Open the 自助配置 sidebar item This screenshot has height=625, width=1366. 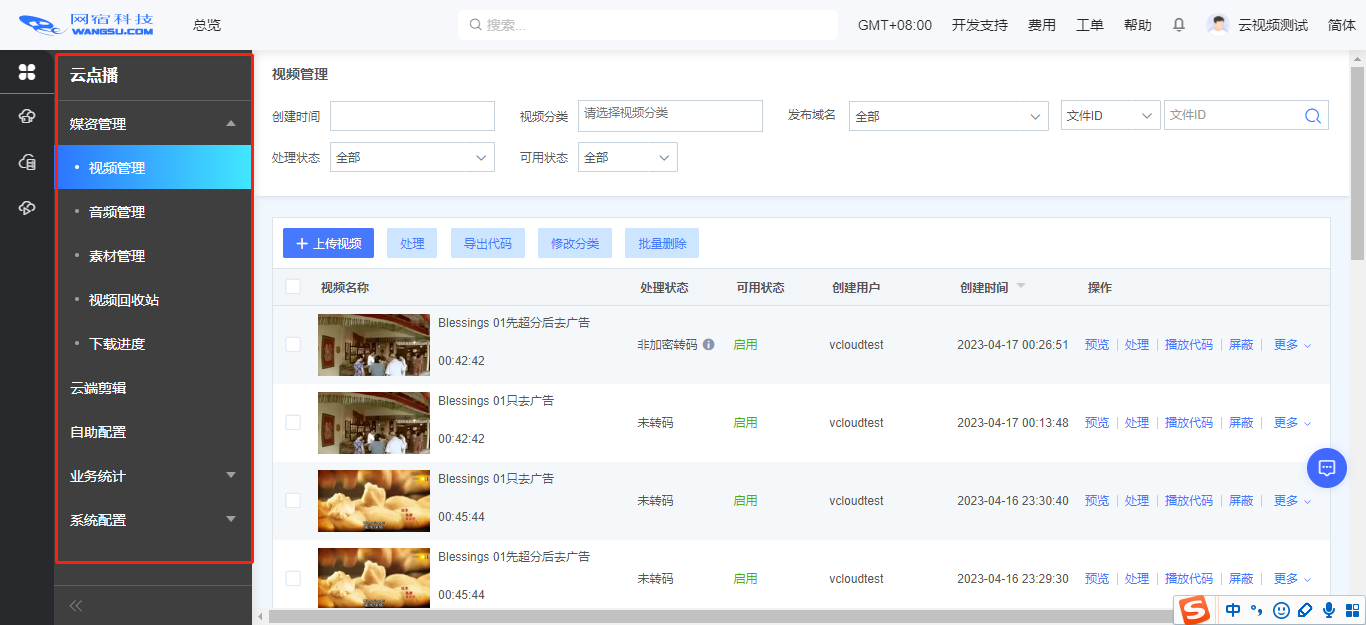coord(153,432)
